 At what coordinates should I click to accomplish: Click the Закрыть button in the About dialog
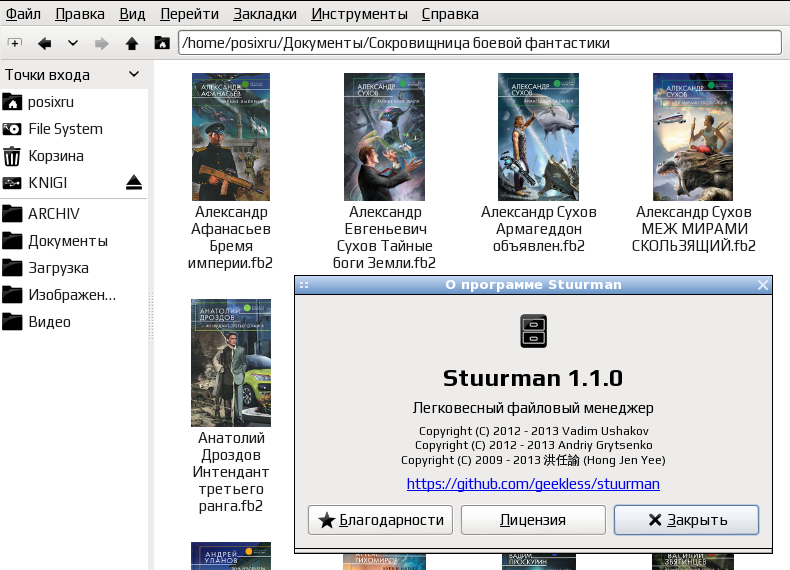tap(686, 520)
